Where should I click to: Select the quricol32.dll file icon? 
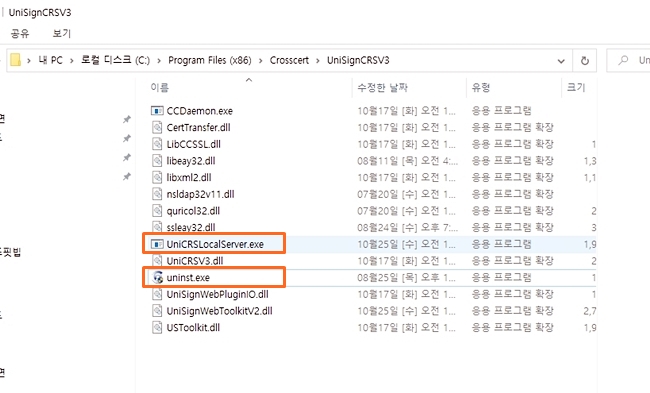click(x=157, y=211)
